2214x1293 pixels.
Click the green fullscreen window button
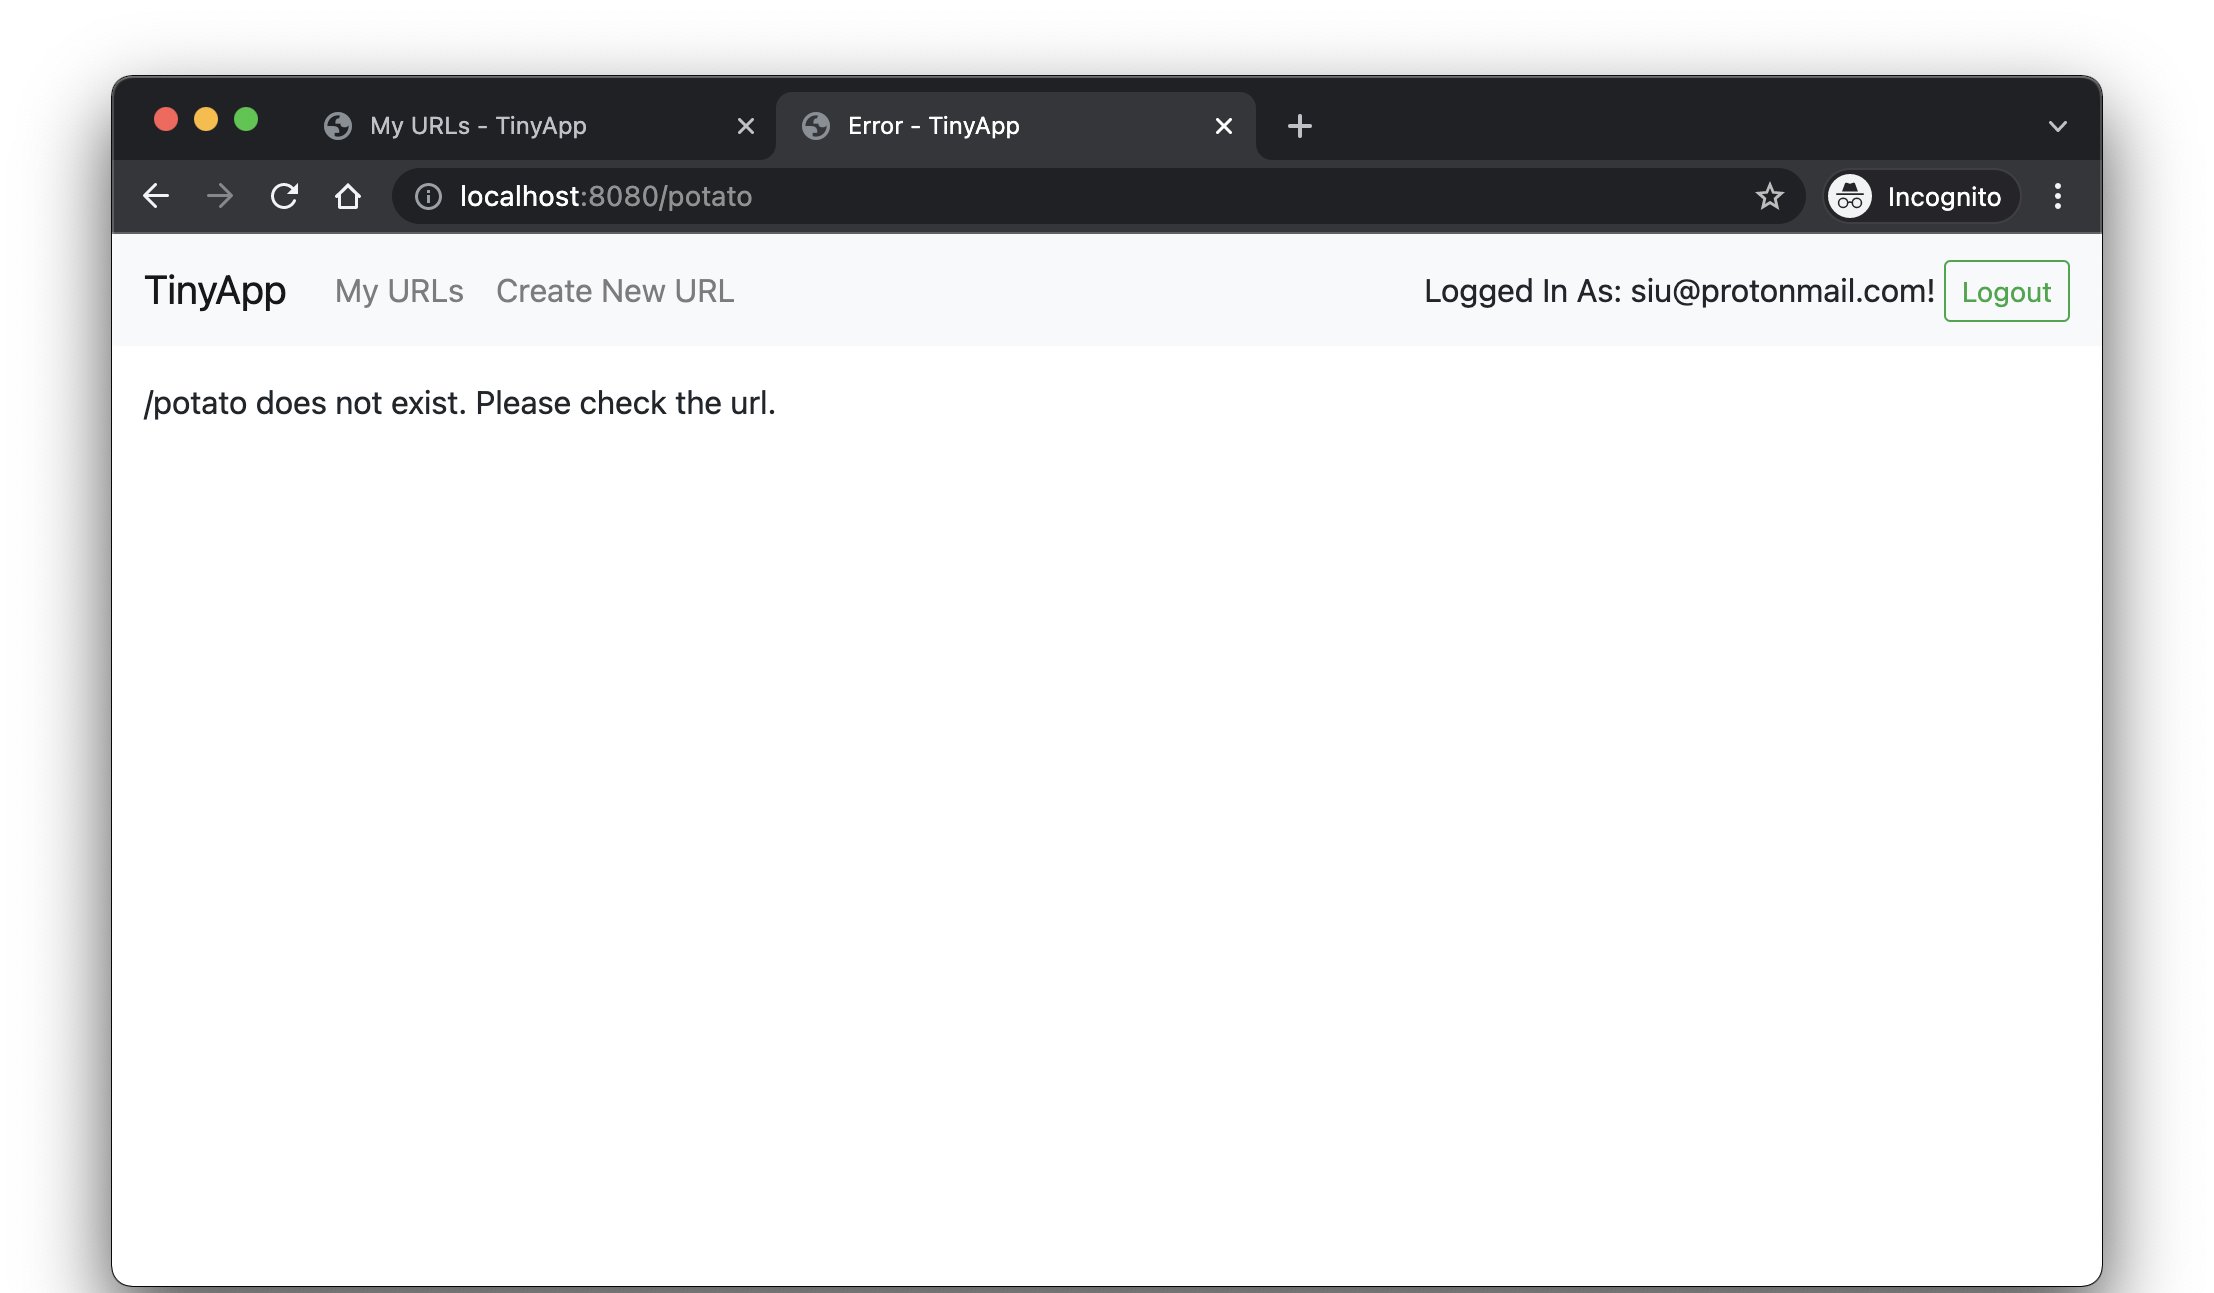coord(246,120)
